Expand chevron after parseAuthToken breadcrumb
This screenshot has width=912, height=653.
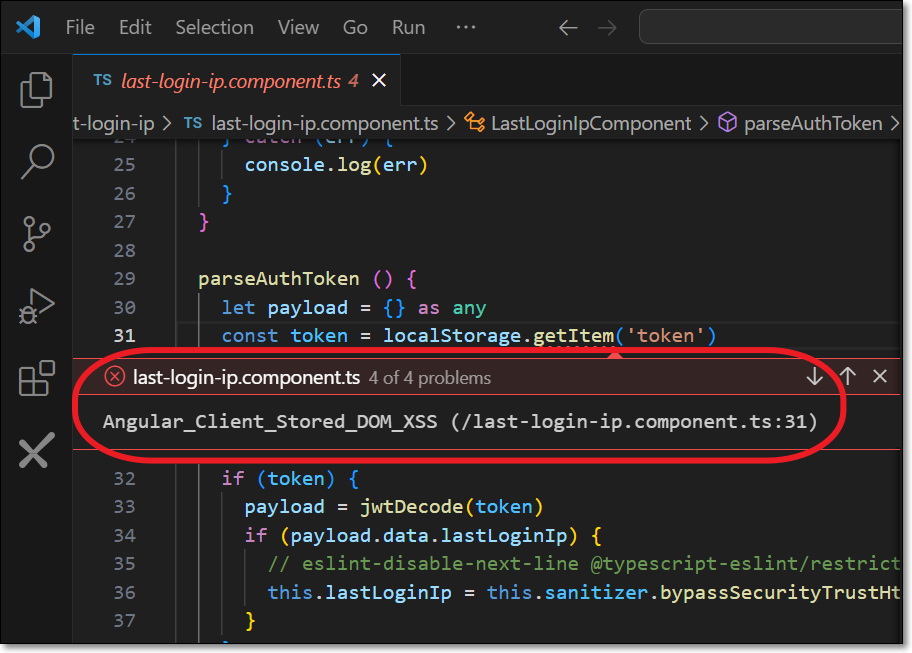pyautogui.click(x=895, y=123)
